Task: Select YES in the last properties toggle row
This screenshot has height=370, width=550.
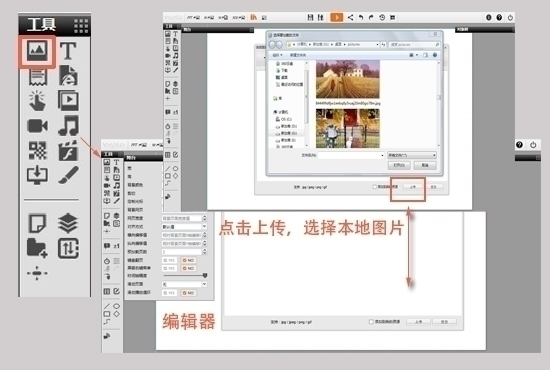Action: 170,293
